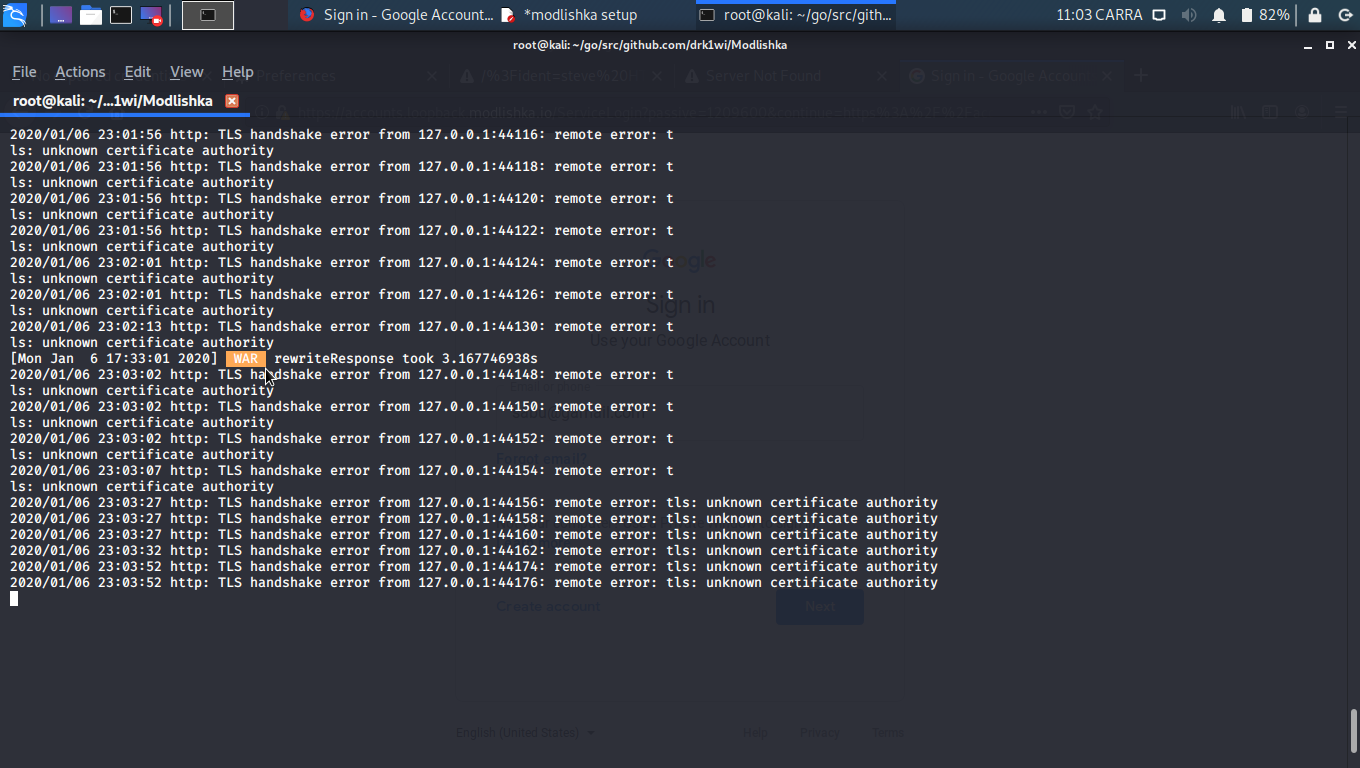Screen dimensions: 1360x768
Task: Switch to Sign in - Google Account window
Action: tap(396, 15)
